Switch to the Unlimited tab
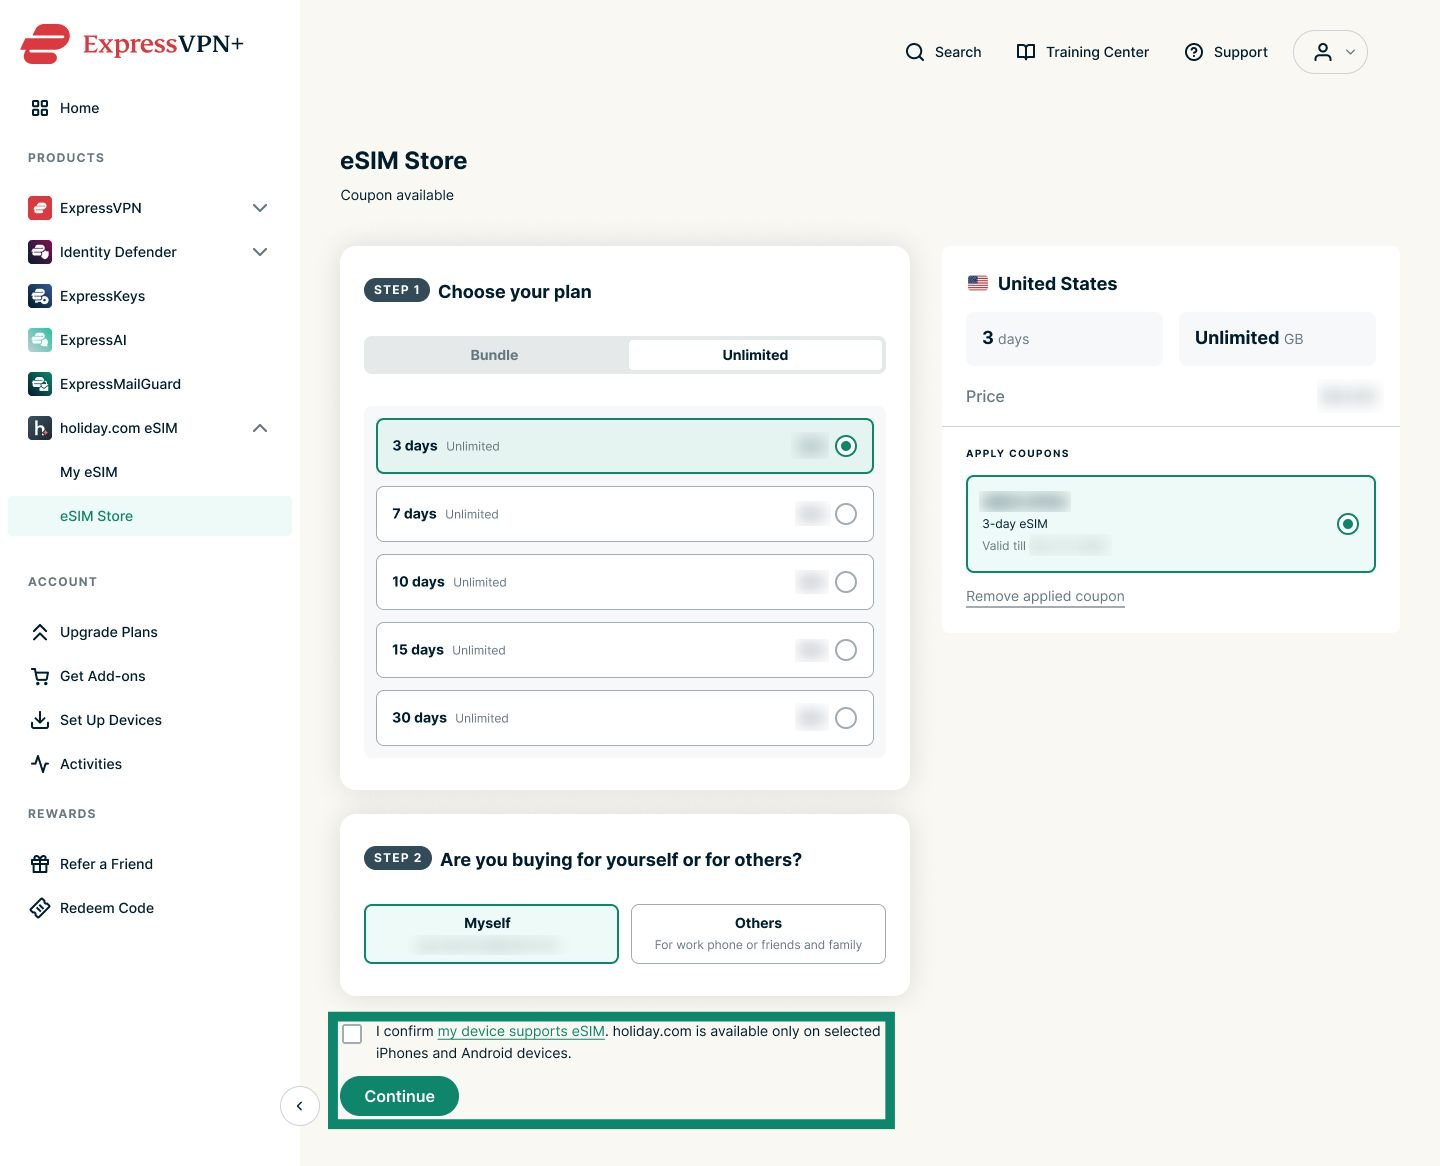The image size is (1440, 1166). tap(755, 355)
